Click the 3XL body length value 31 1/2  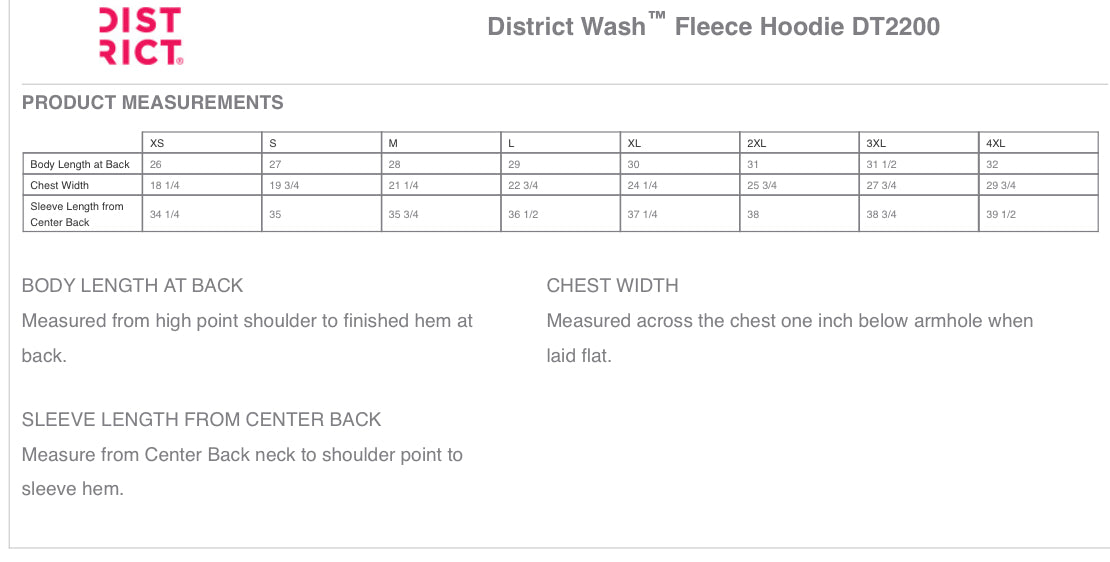(x=881, y=164)
